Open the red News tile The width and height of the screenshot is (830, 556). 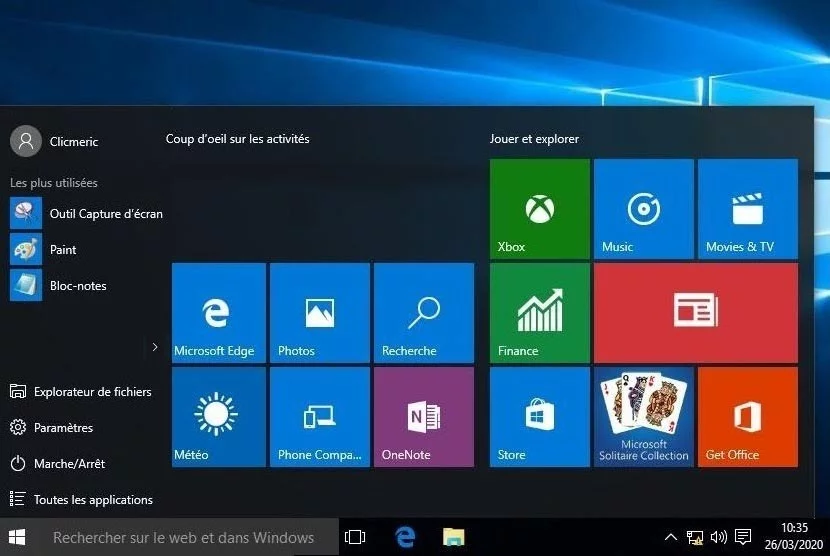696,313
